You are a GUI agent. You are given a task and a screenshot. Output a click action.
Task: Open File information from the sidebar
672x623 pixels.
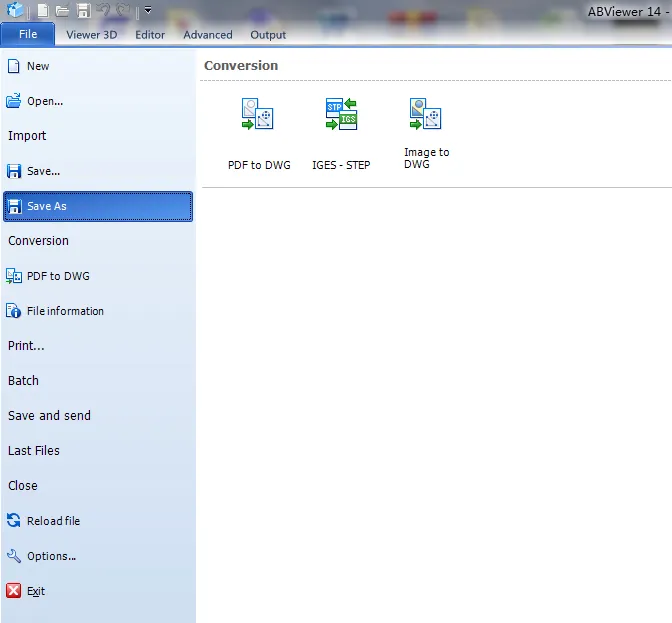pos(64,311)
